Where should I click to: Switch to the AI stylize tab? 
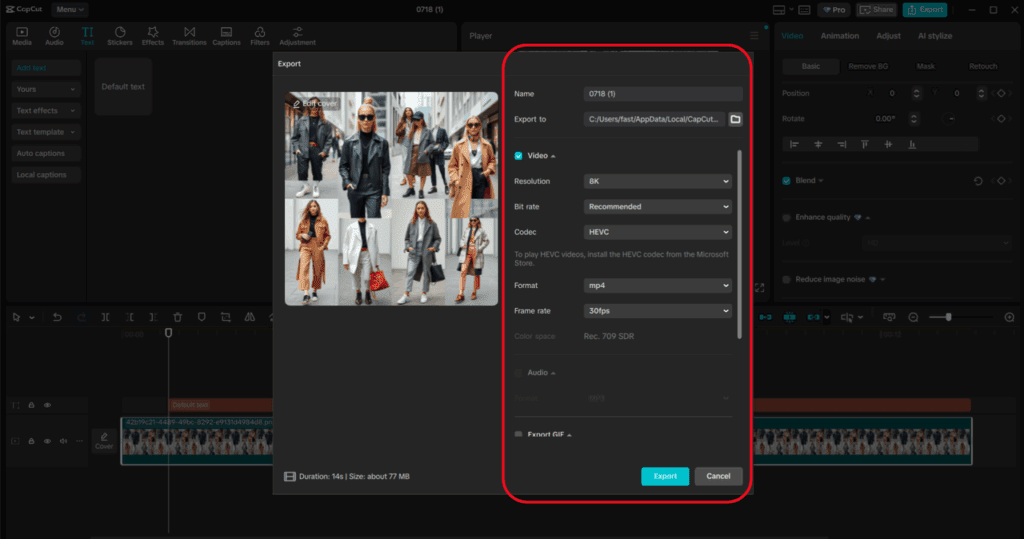[935, 36]
